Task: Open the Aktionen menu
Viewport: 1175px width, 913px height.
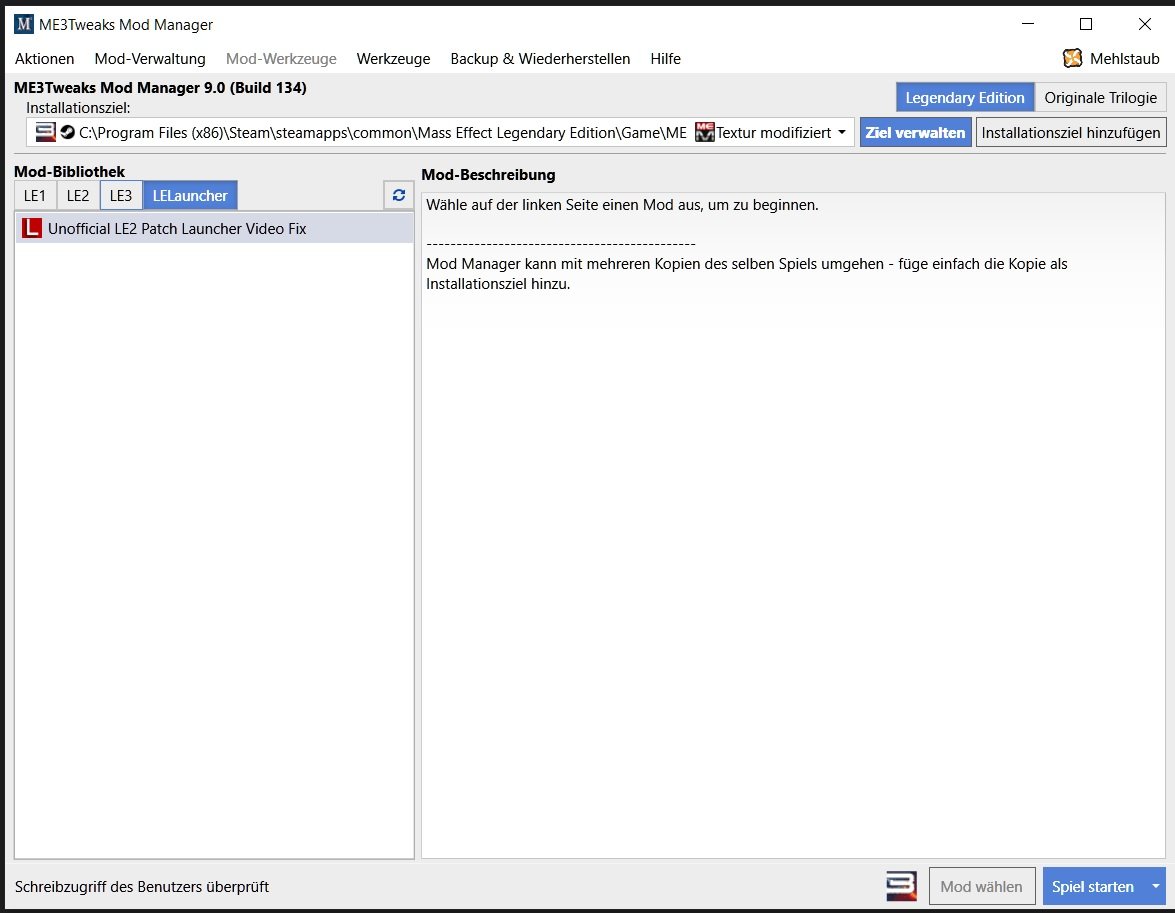Action: 44,58
